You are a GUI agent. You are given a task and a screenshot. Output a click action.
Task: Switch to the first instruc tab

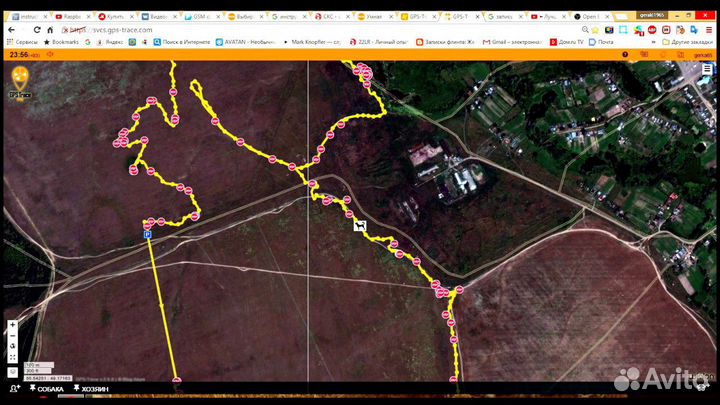point(28,16)
